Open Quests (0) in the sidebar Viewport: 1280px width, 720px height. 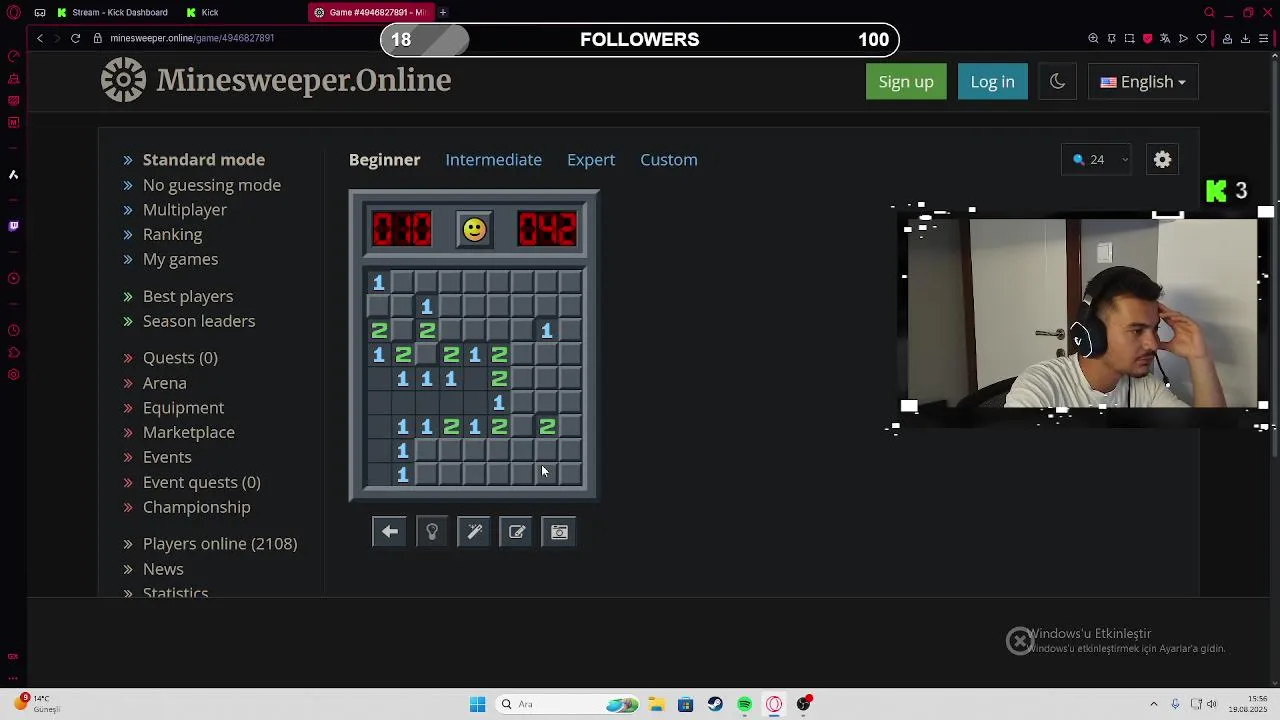[x=180, y=358]
